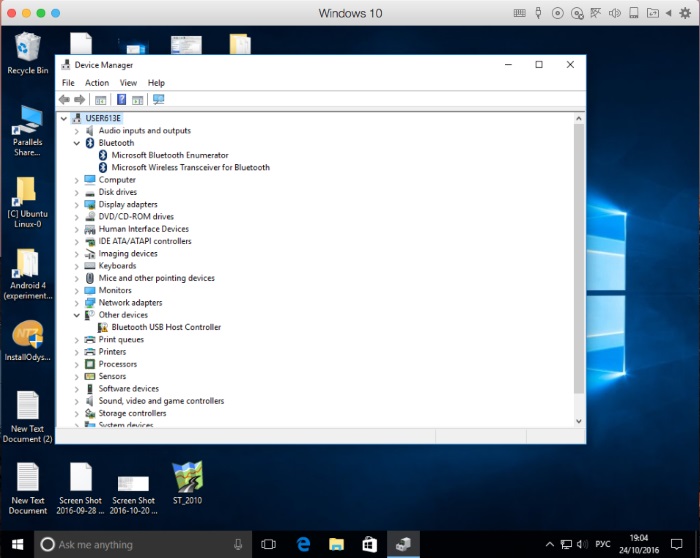The width and height of the screenshot is (700, 558).
Task: Select the Parallels Shared Folders desktop icon
Action: (28, 130)
